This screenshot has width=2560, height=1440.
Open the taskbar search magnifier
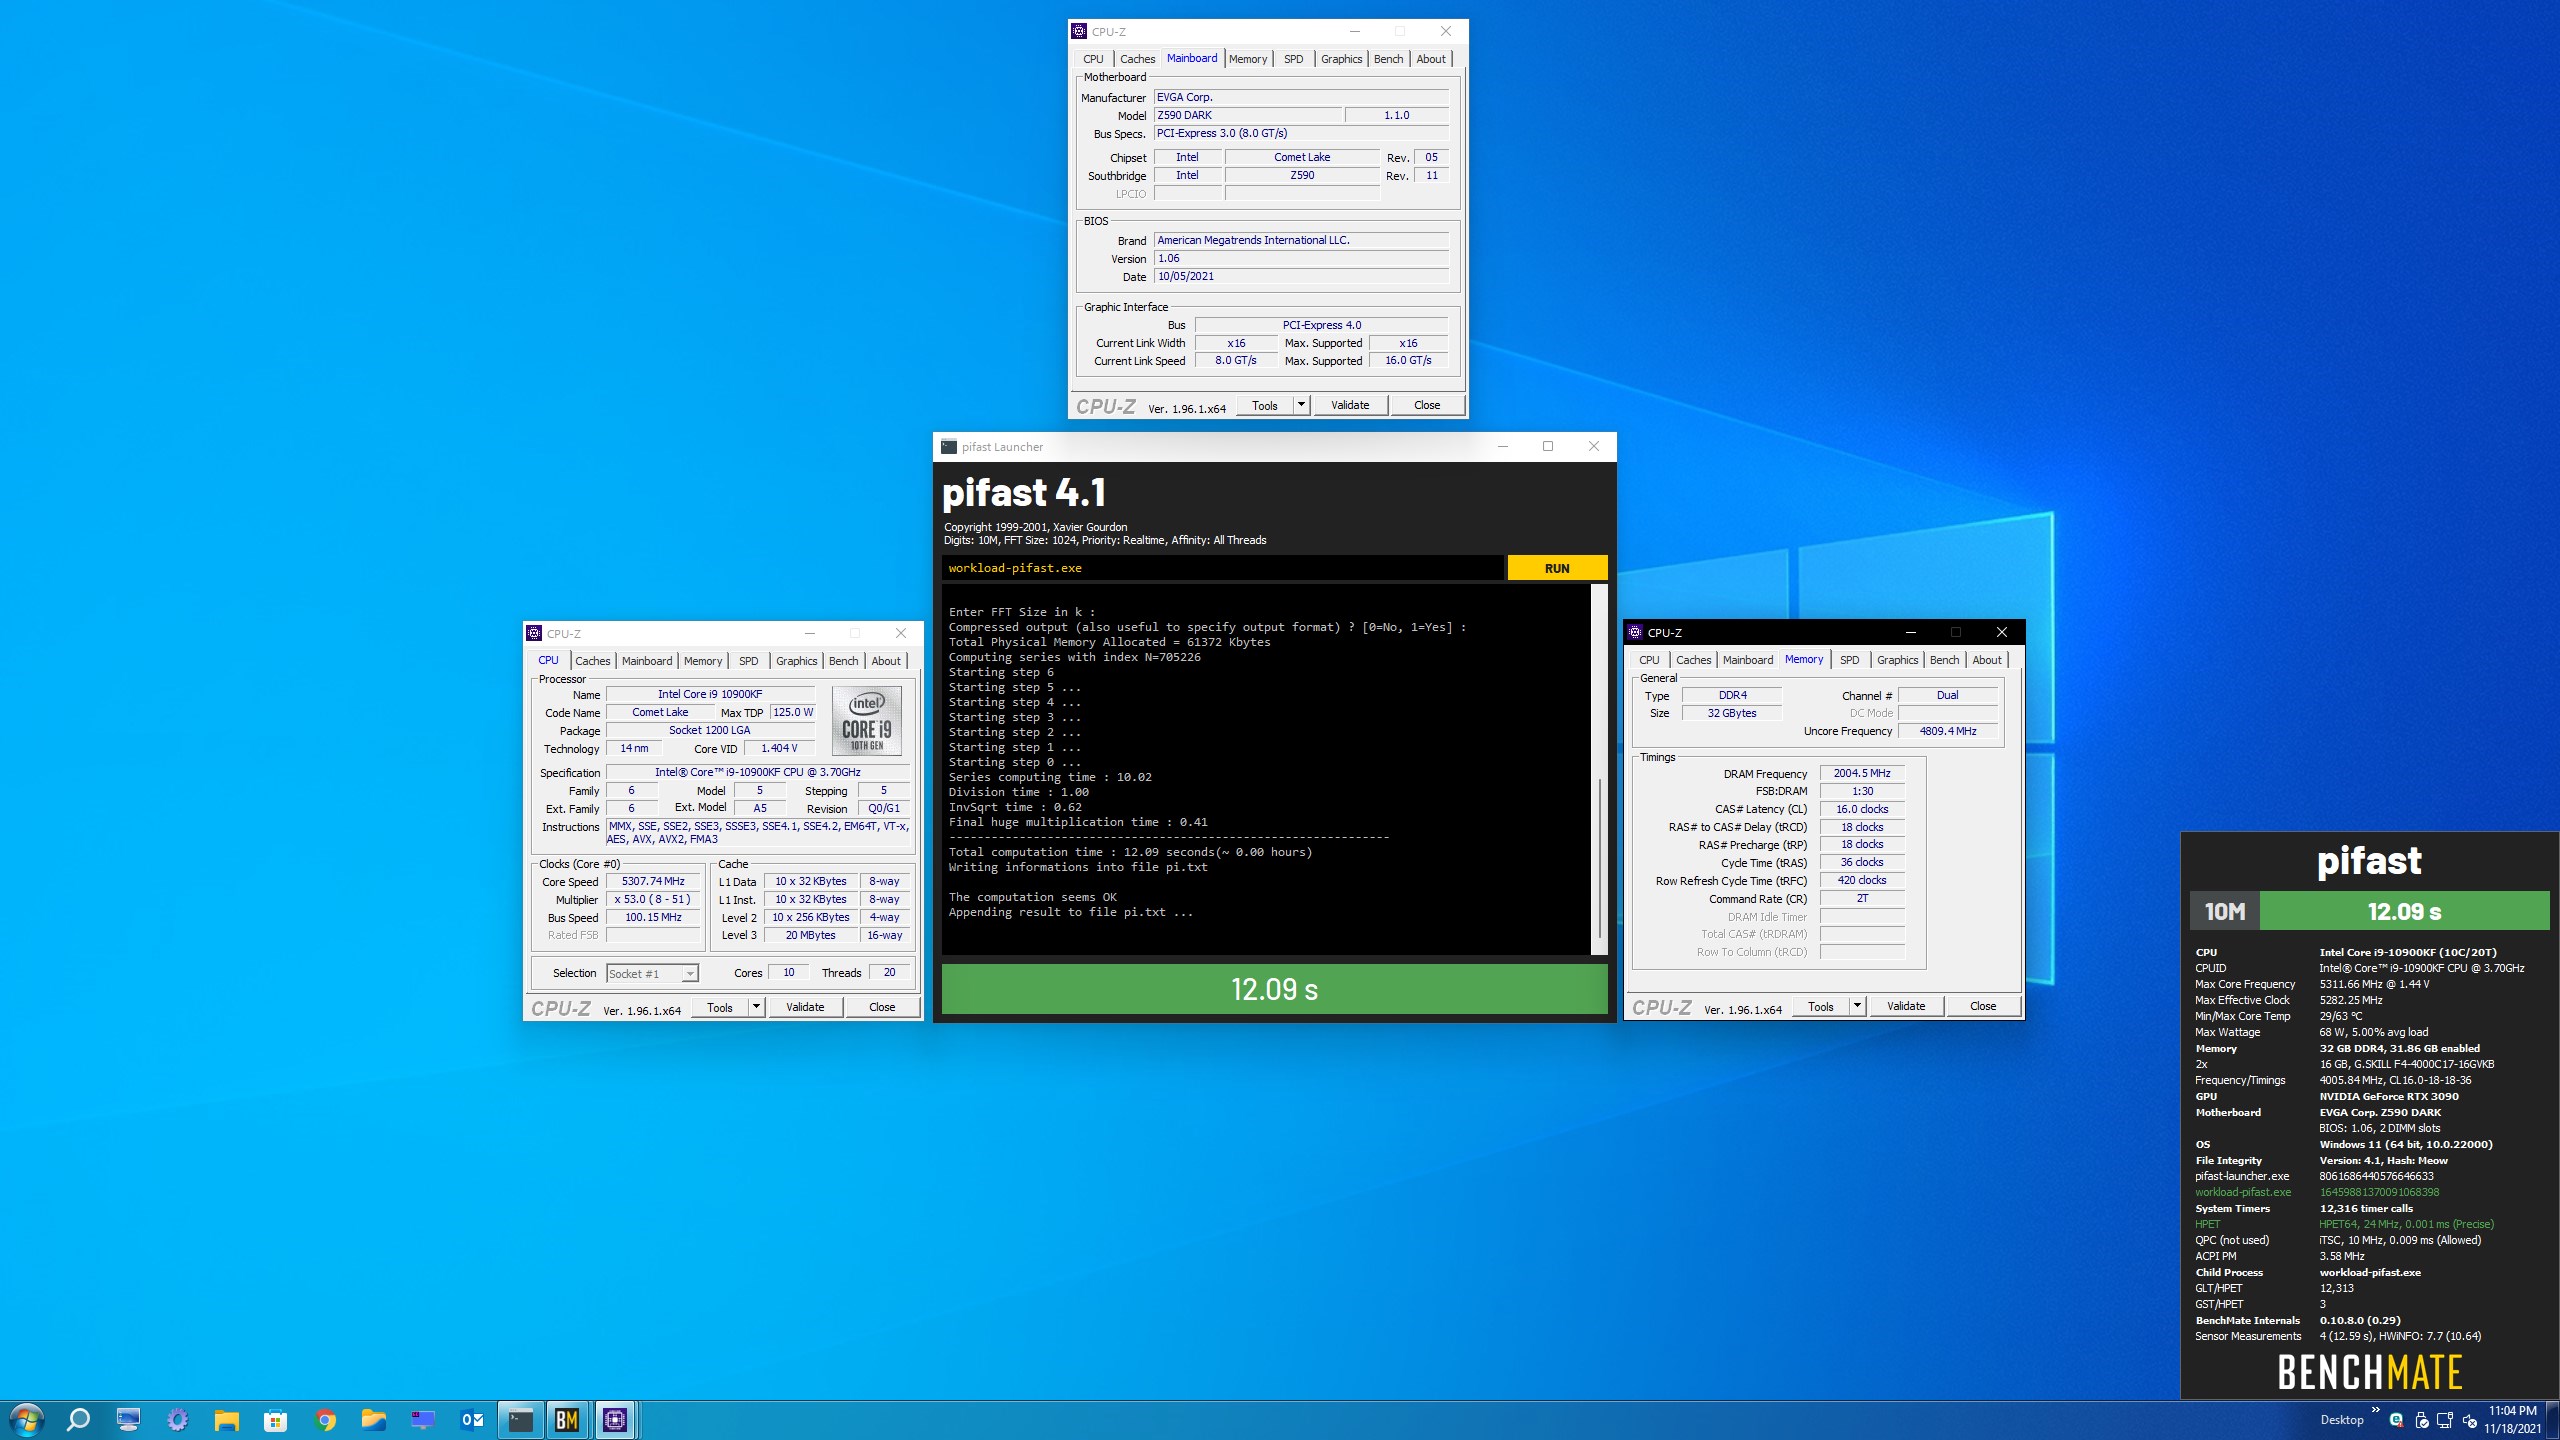[78, 1420]
